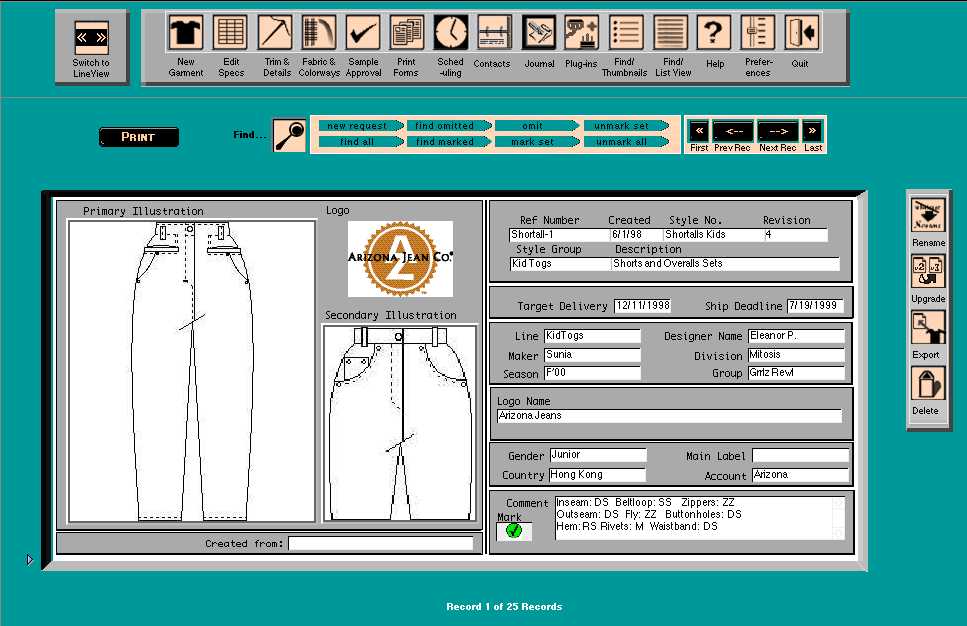967x626 pixels.
Task: Open the Journal icon
Action: [x=539, y=33]
